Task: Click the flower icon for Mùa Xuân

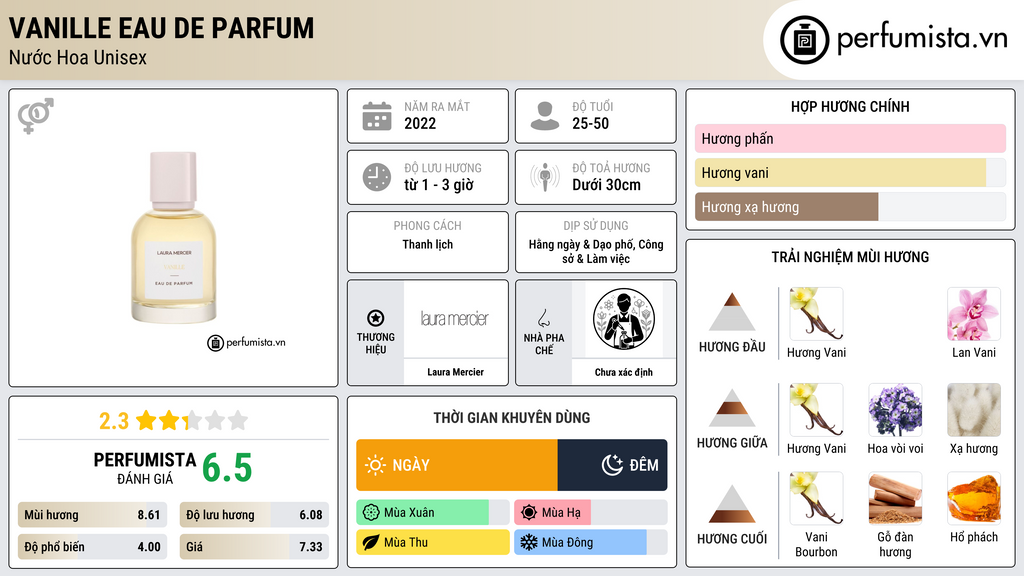Action: point(371,512)
